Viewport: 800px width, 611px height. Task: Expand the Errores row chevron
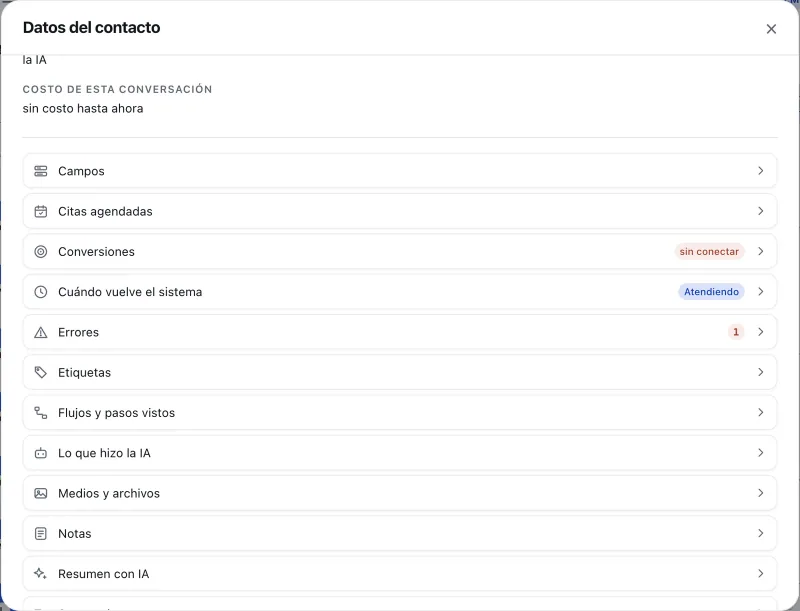(760, 332)
